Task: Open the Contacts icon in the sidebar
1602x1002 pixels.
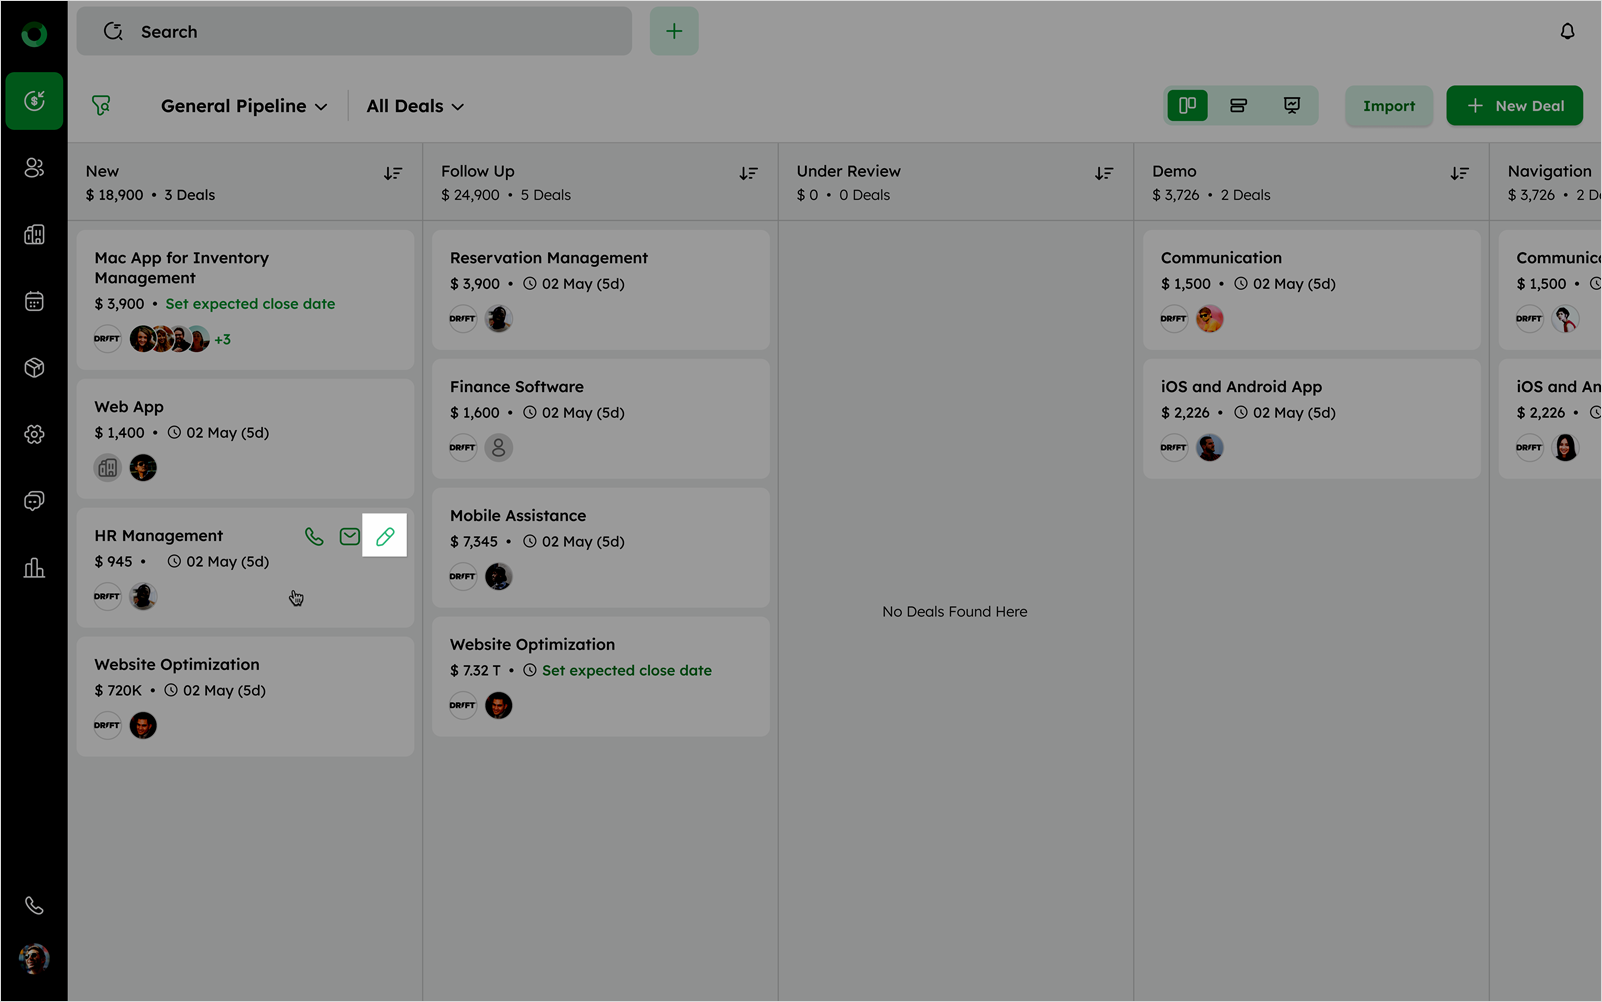Action: pyautogui.click(x=34, y=168)
